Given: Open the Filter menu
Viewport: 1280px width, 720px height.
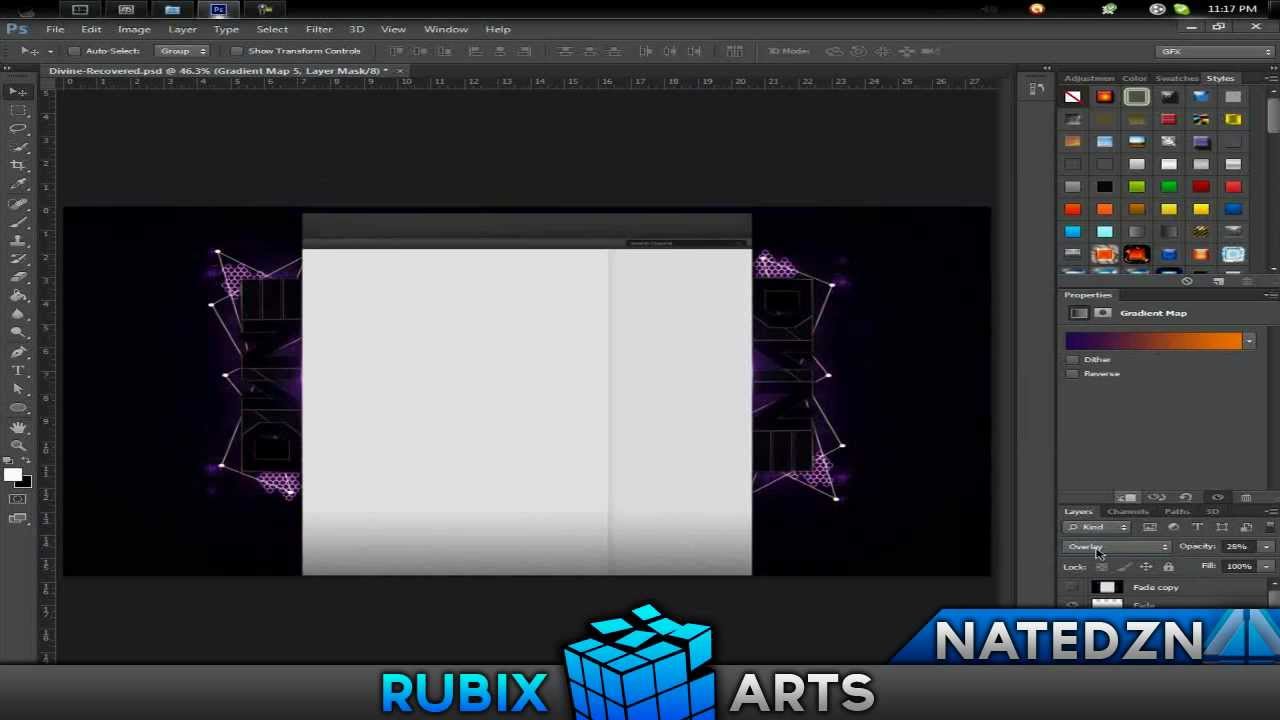Looking at the screenshot, I should pos(319,29).
